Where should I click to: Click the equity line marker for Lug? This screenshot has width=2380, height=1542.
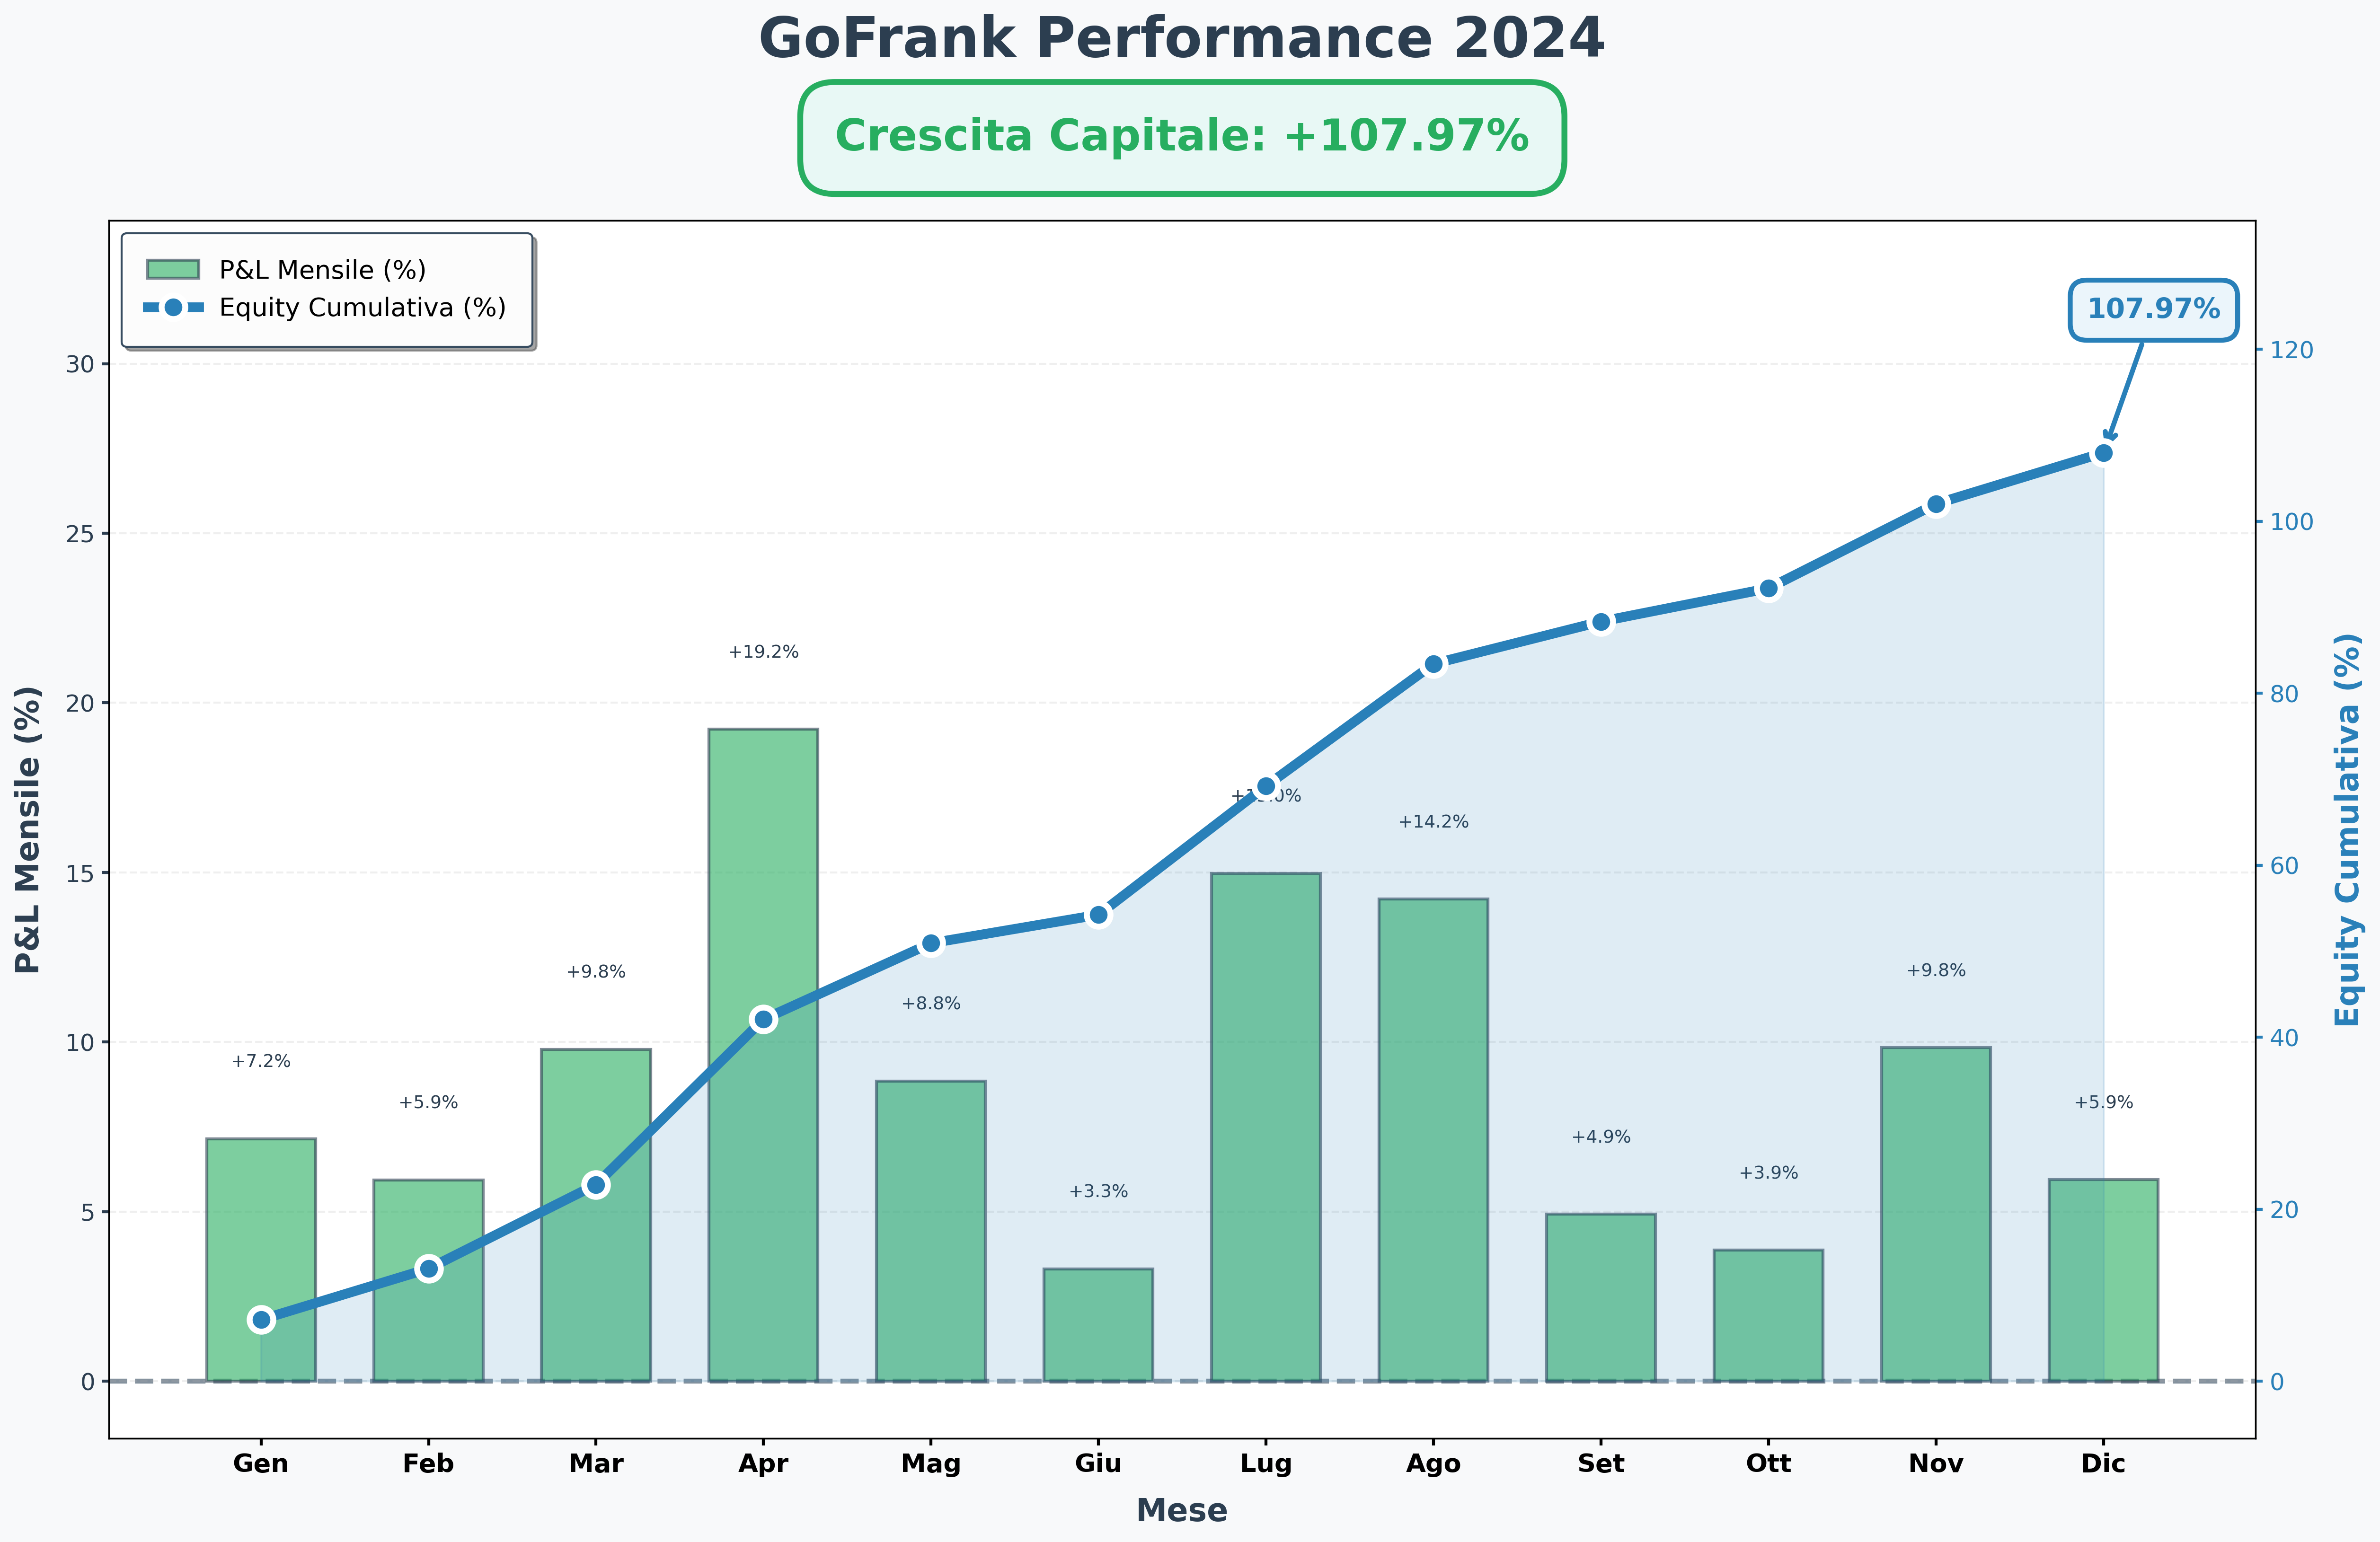(x=1266, y=786)
